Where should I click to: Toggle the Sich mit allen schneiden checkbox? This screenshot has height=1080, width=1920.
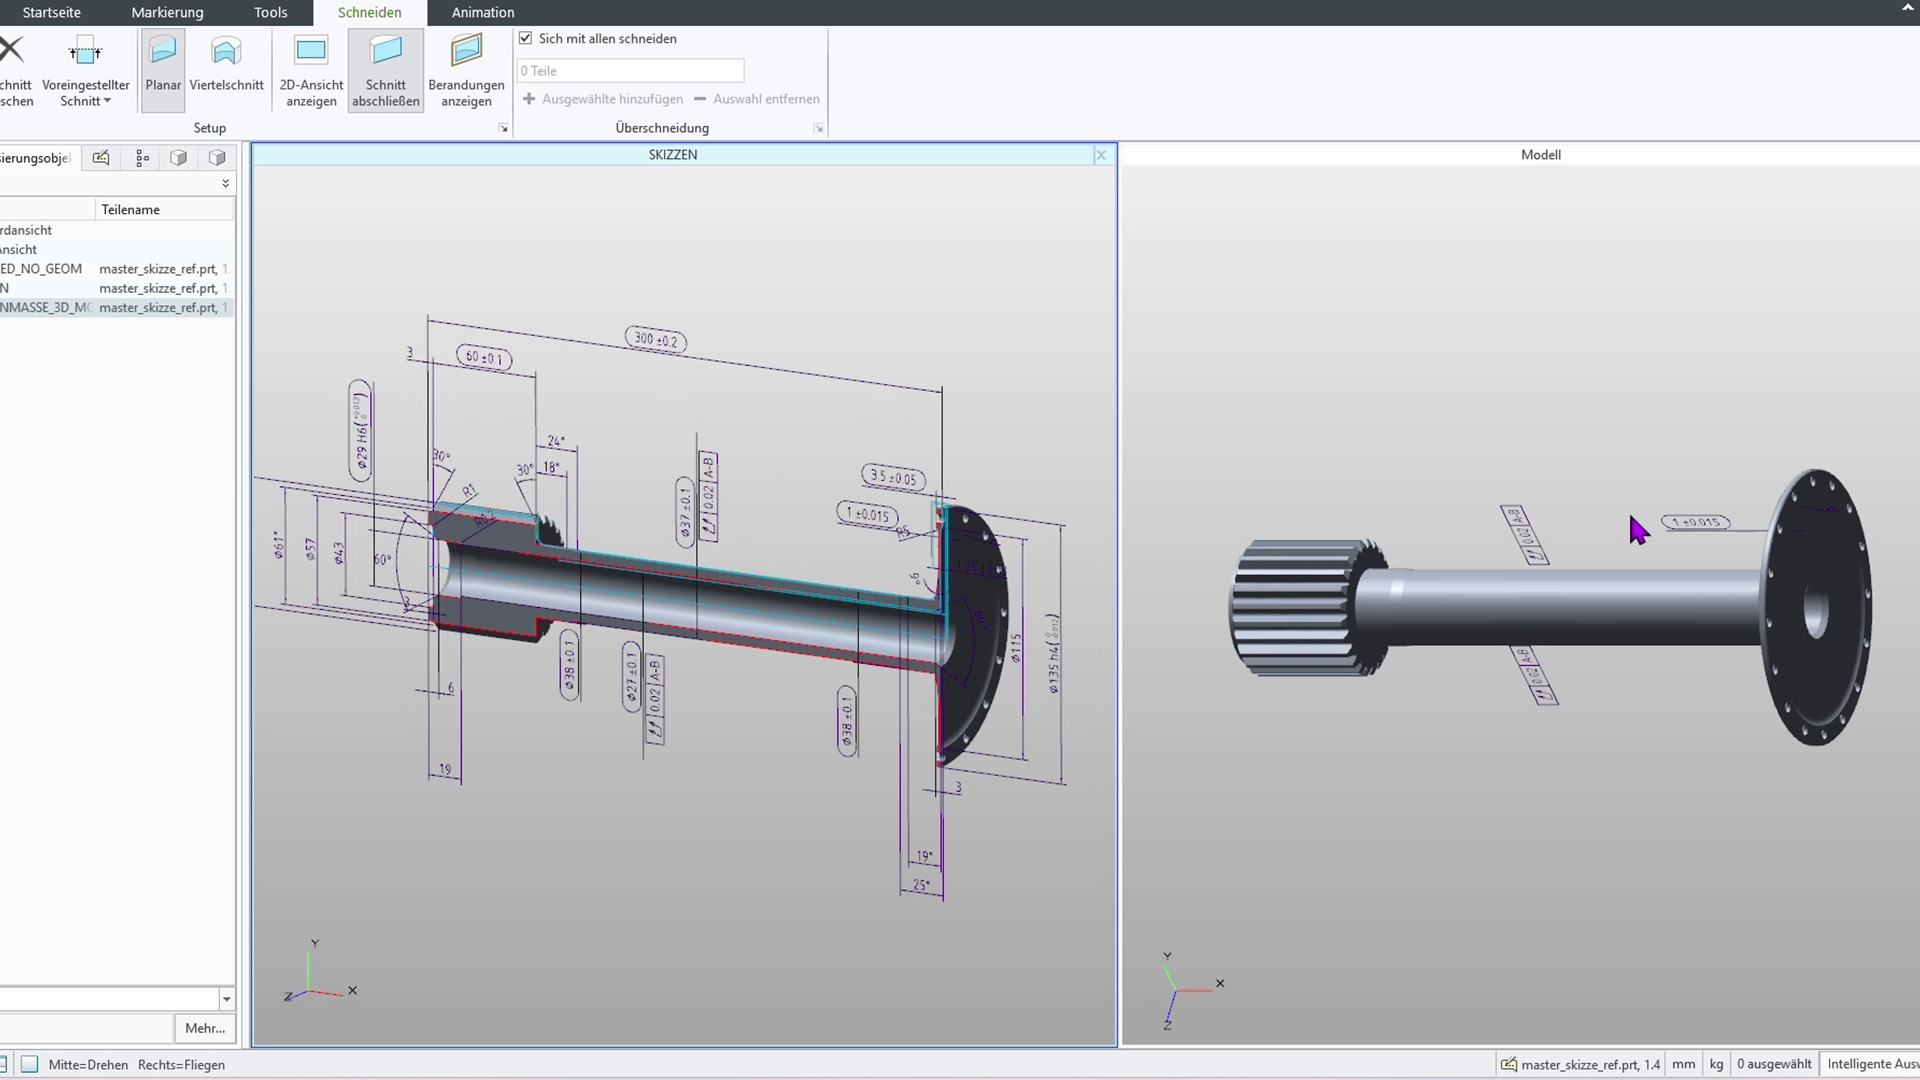tap(525, 38)
